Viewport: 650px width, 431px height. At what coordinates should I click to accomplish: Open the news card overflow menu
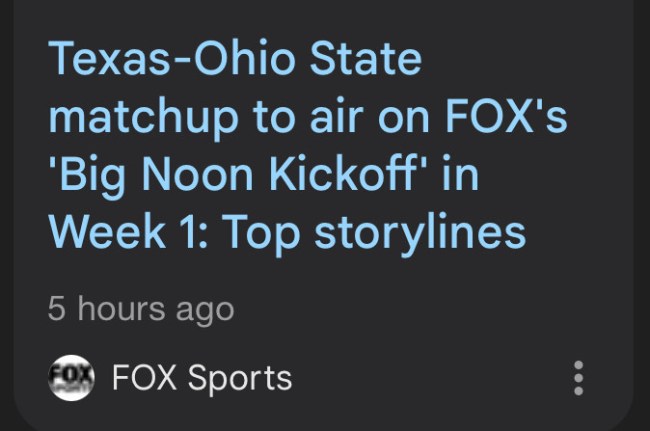coord(576,379)
